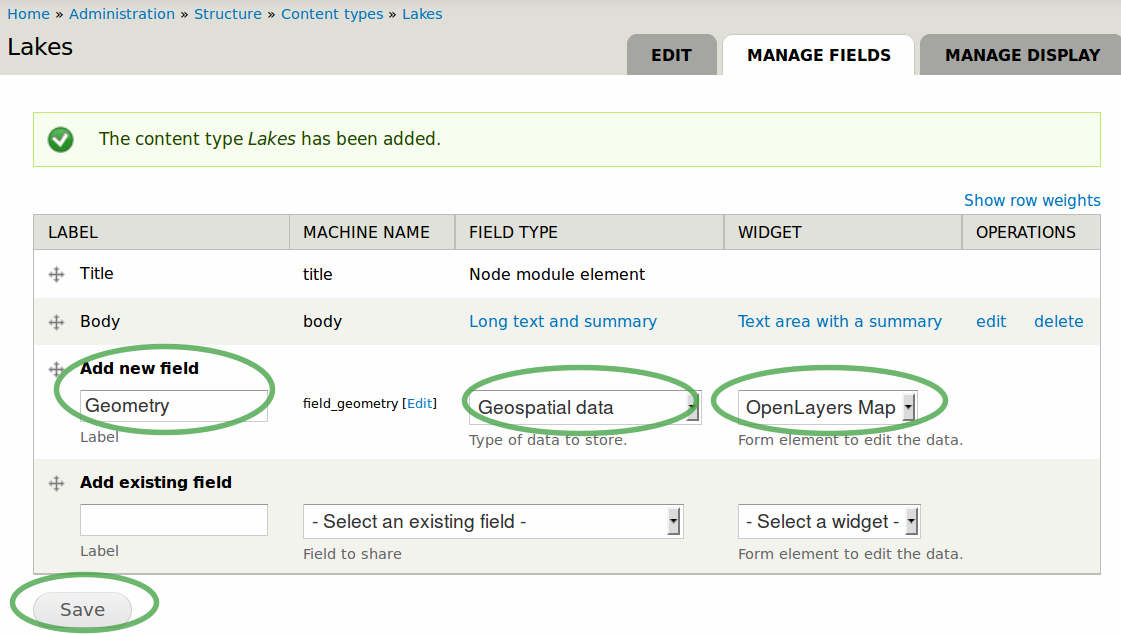1121x634 pixels.
Task: Click the green checkmark status icon
Action: pos(61,139)
